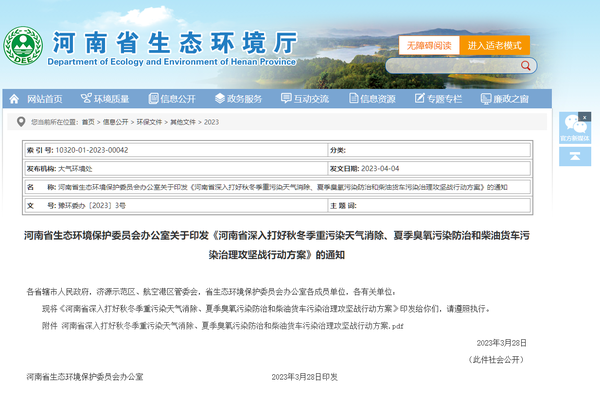Click the 环保文件 breadcrumb link

[150, 122]
